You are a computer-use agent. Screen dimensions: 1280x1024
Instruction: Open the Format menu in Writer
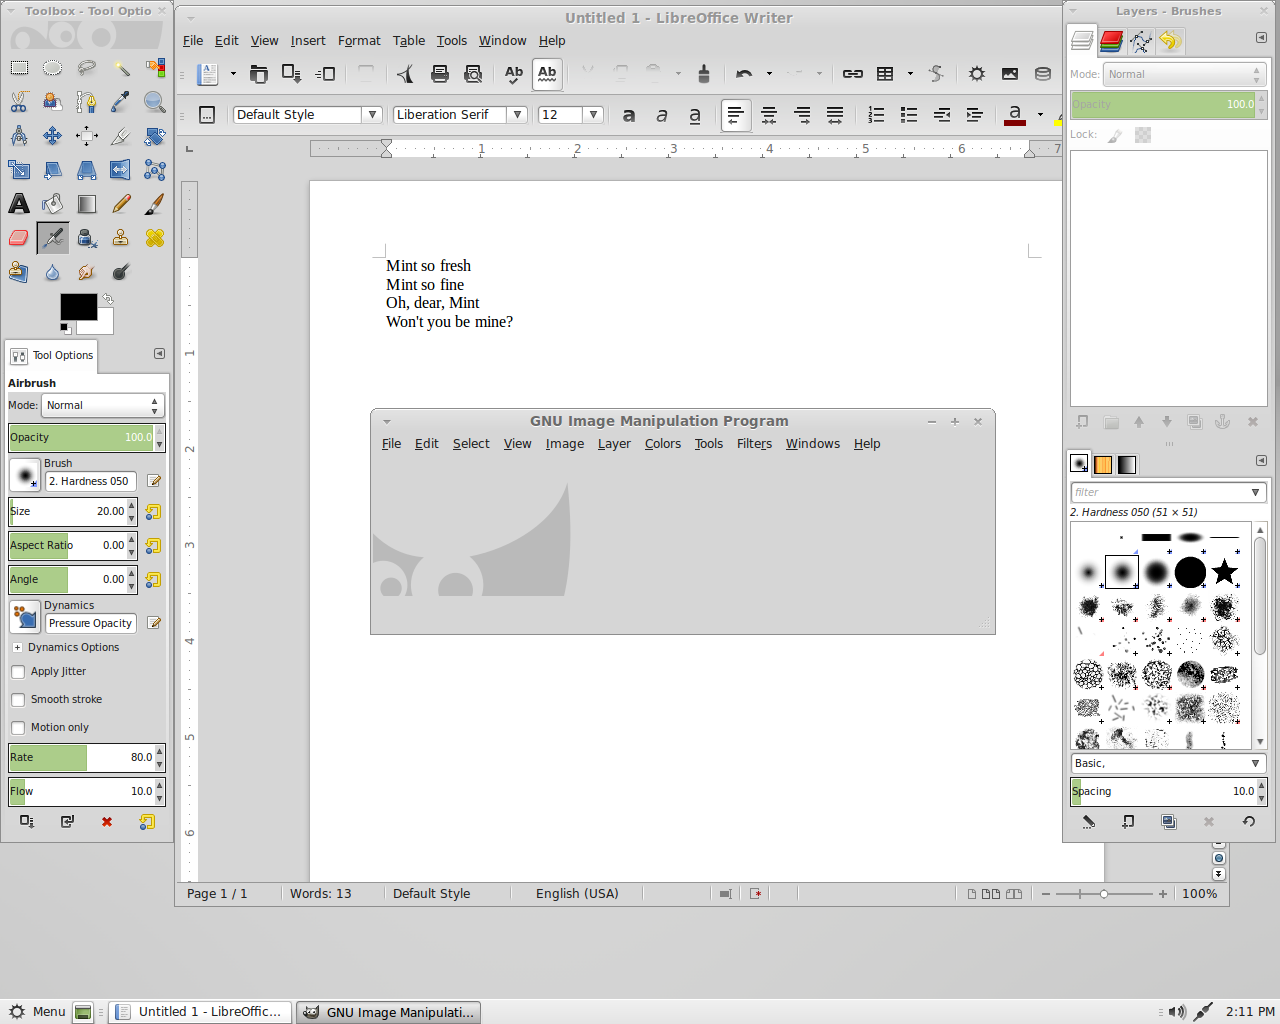click(x=359, y=41)
